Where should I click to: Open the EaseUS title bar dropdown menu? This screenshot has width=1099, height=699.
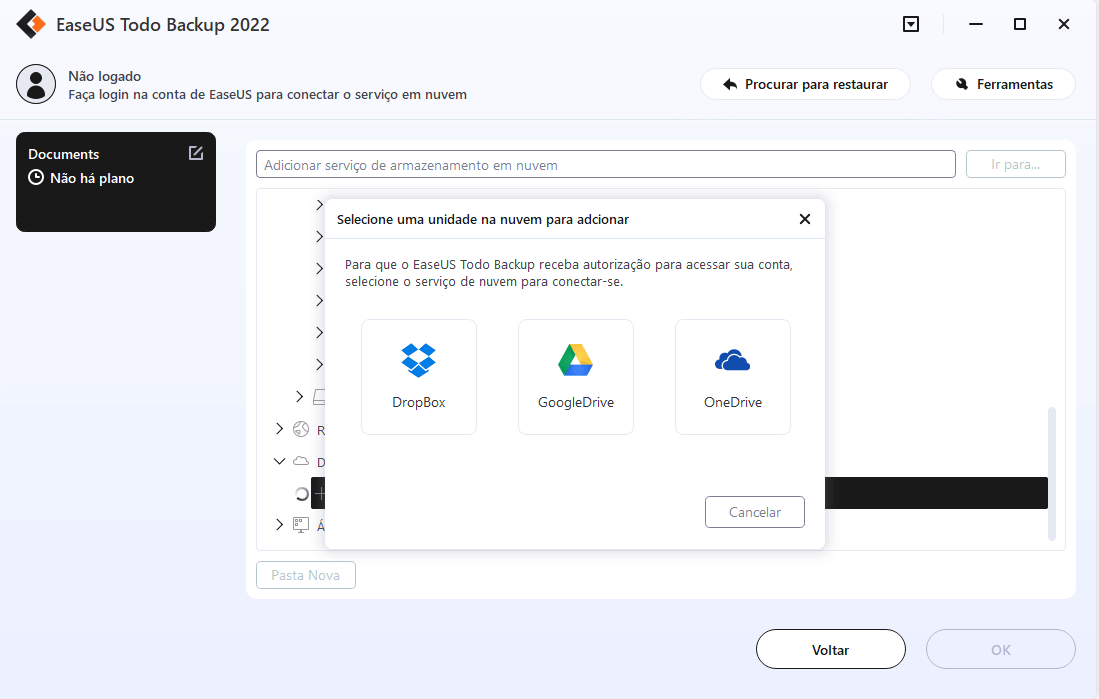pyautogui.click(x=910, y=25)
